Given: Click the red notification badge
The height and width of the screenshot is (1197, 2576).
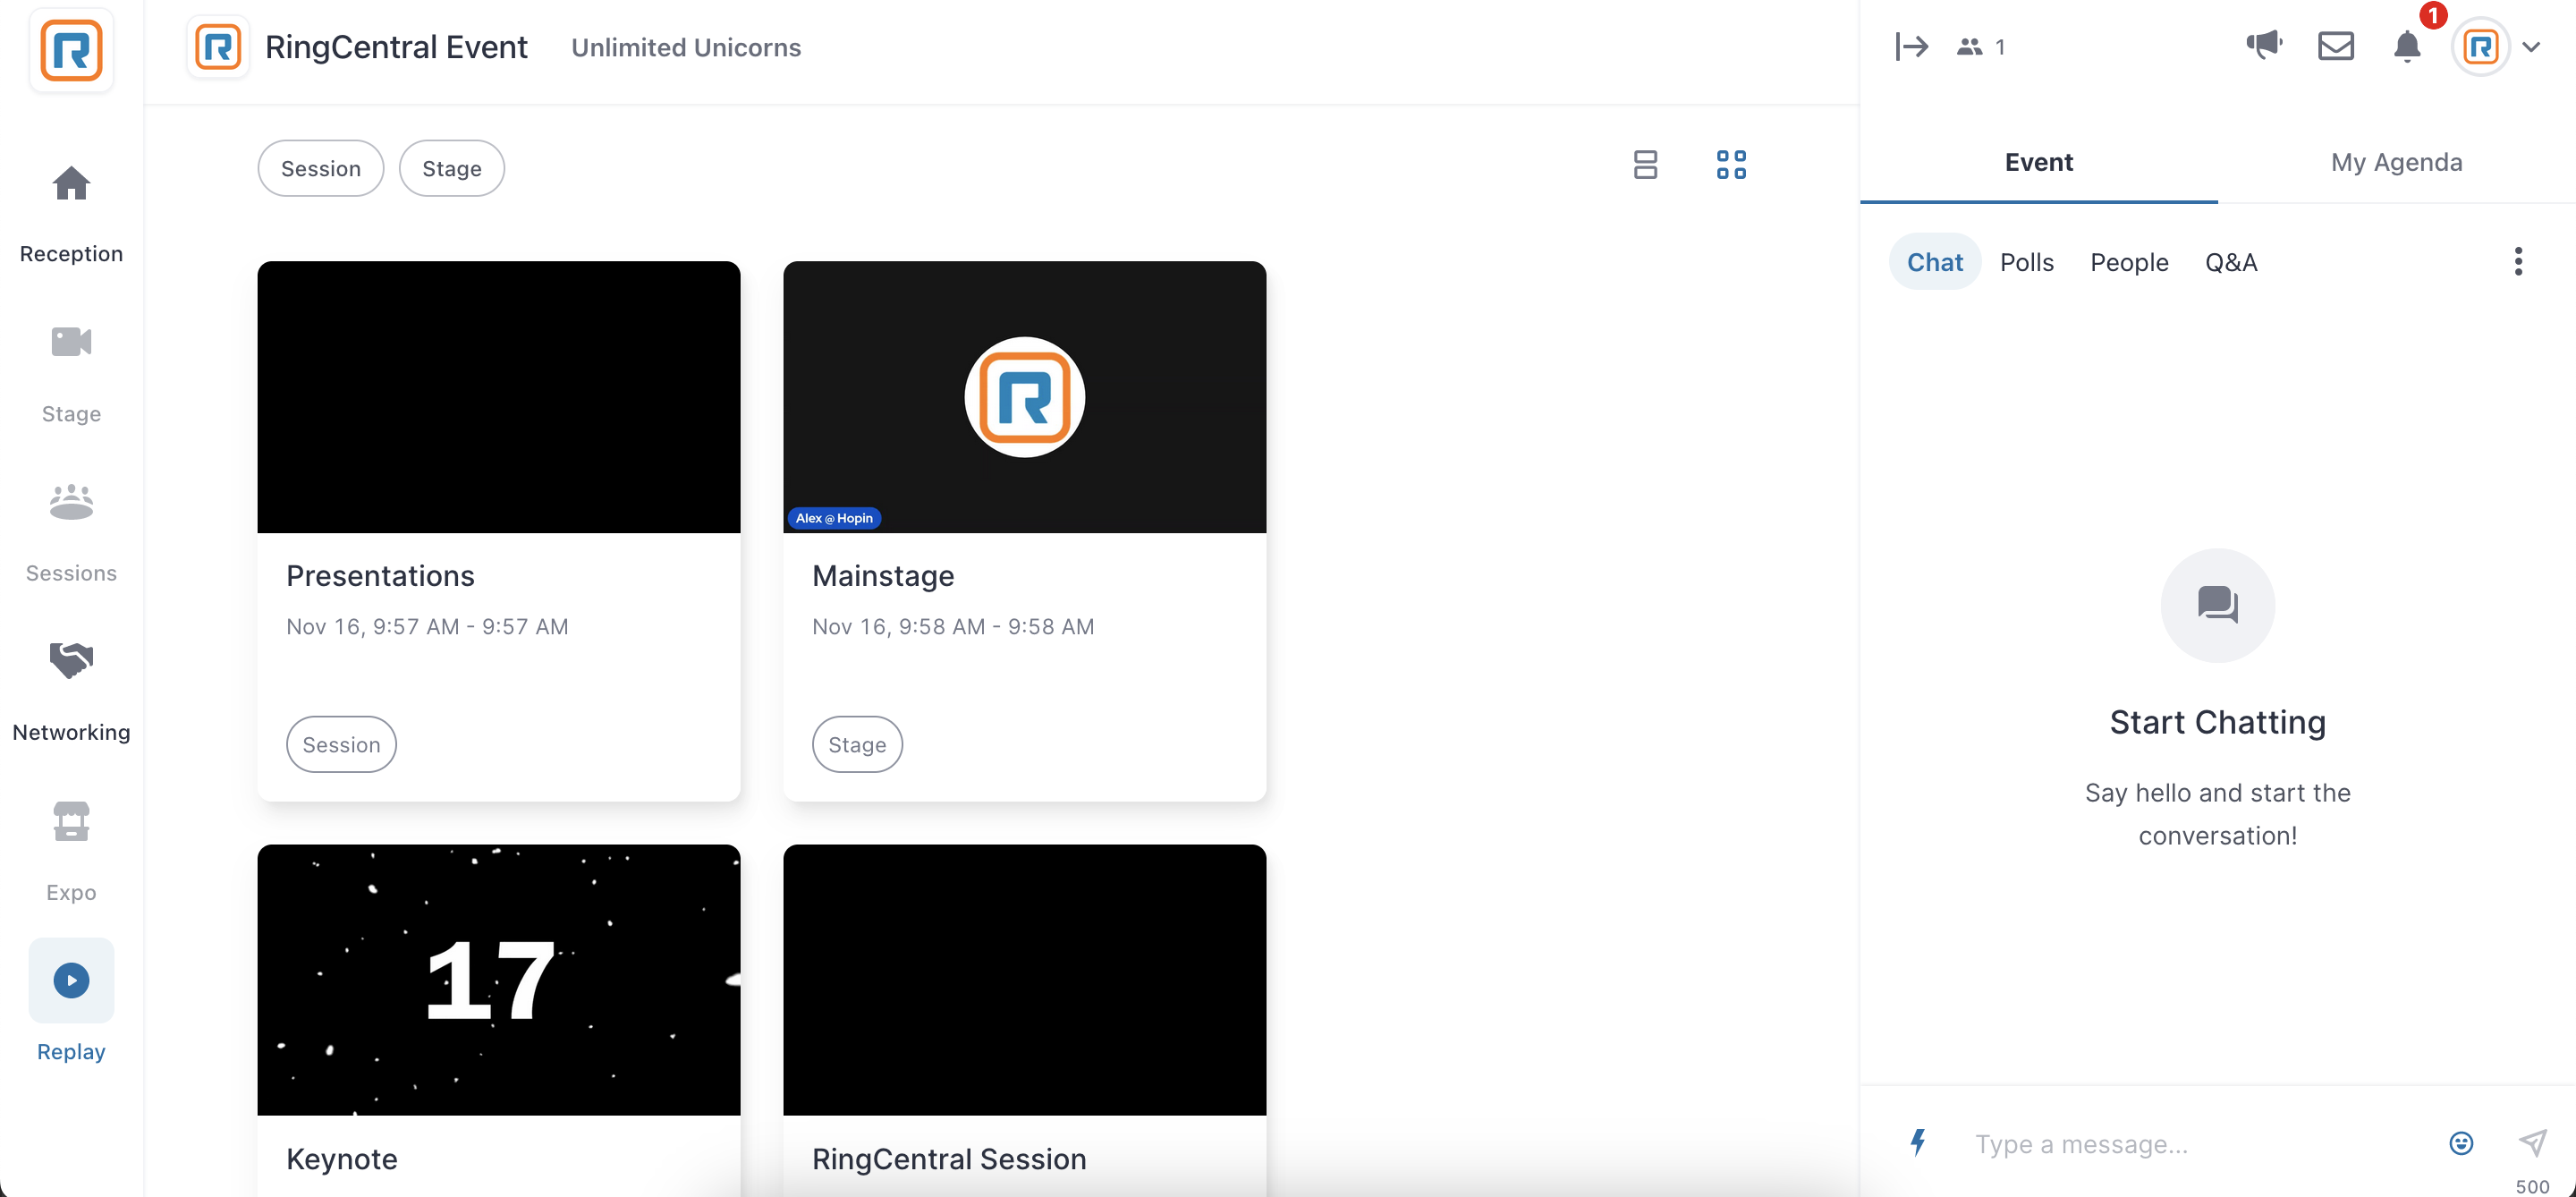Looking at the screenshot, I should (2433, 16).
